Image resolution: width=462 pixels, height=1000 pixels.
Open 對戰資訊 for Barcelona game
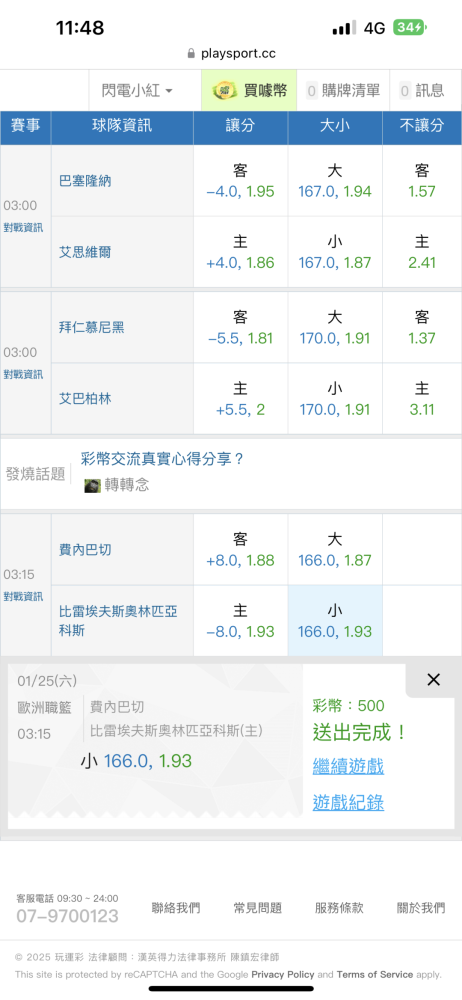coord(24,228)
